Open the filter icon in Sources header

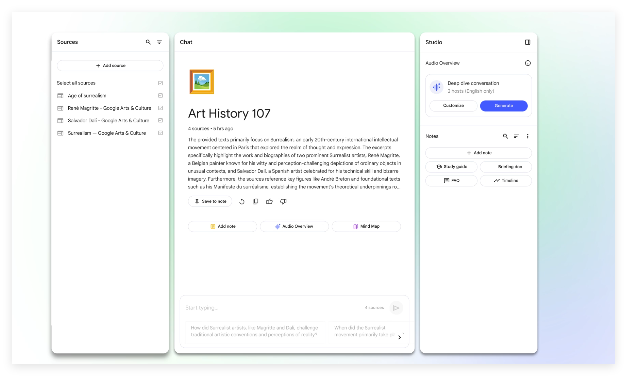click(x=159, y=42)
